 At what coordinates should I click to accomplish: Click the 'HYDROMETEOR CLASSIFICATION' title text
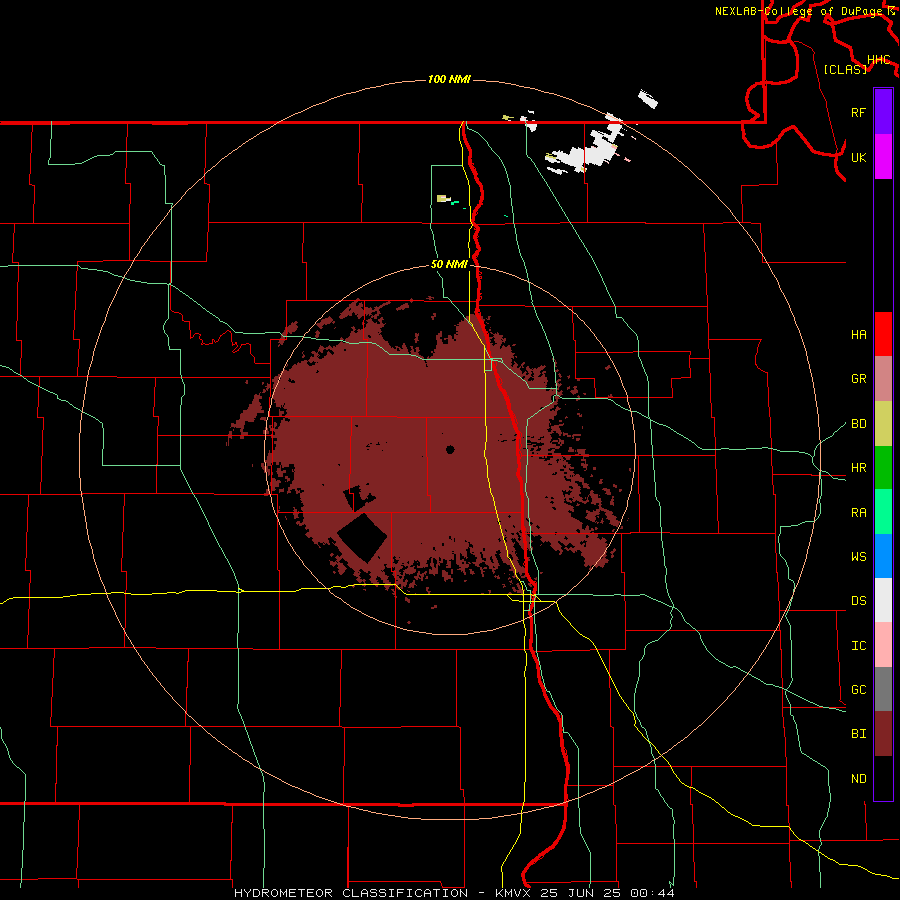pos(351,893)
